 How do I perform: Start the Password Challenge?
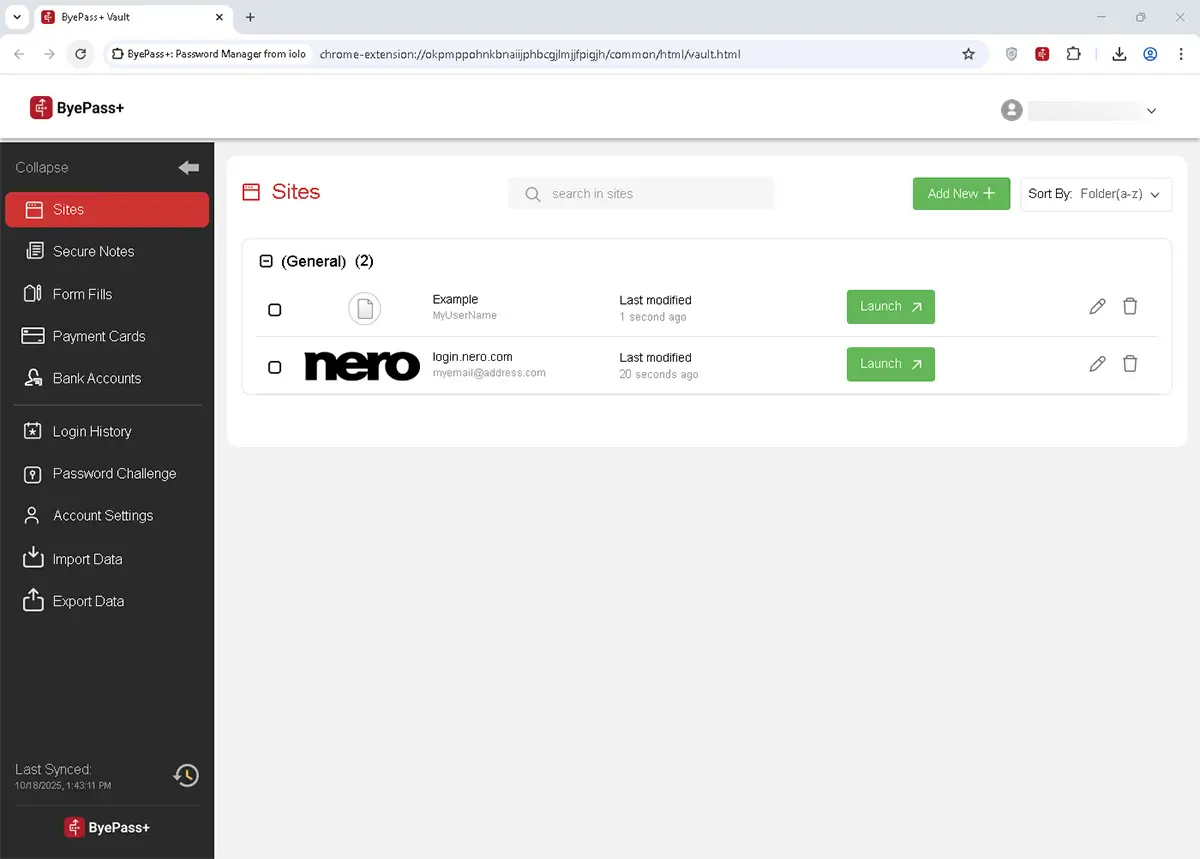pyautogui.click(x=114, y=473)
